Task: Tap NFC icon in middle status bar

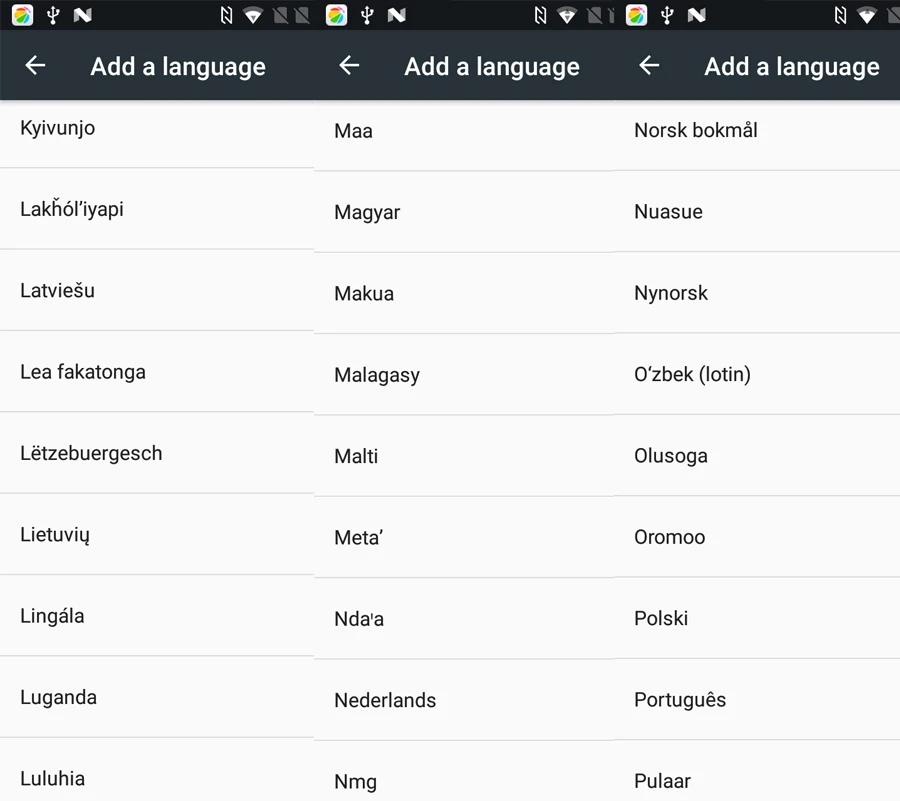Action: [x=541, y=15]
